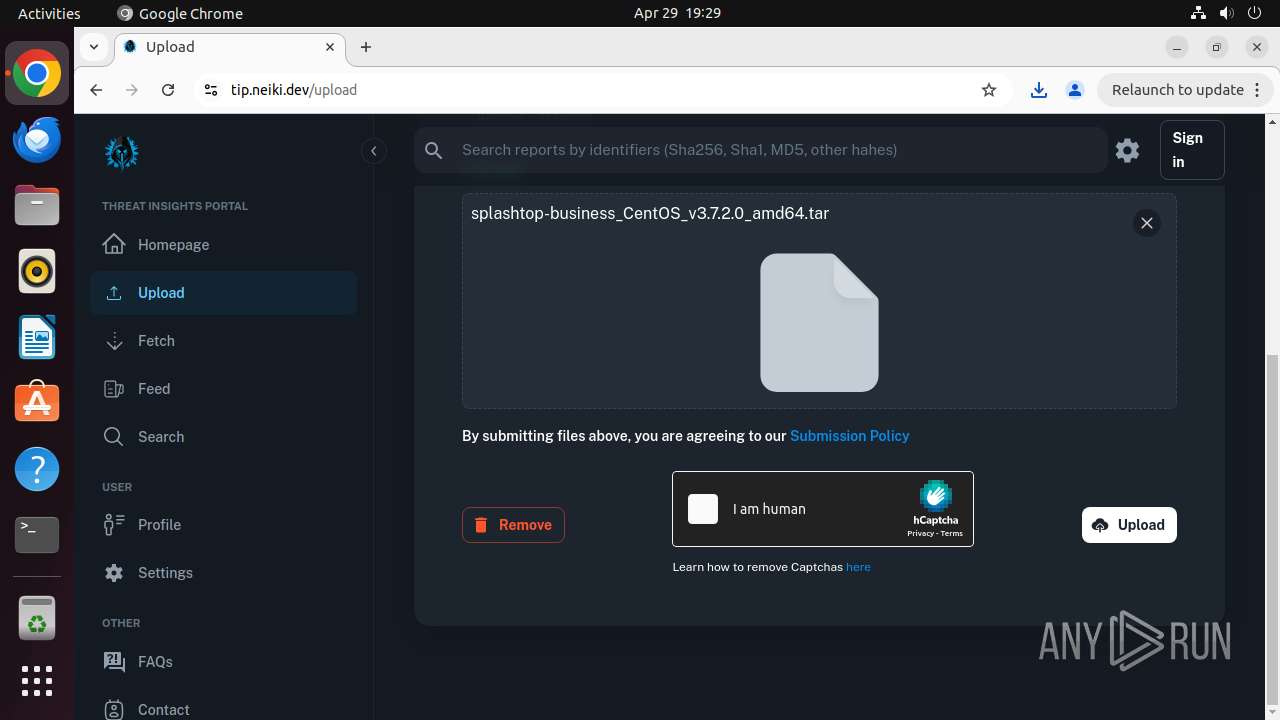Launch Google Chrome from the dock
The image size is (1280, 720).
click(37, 74)
